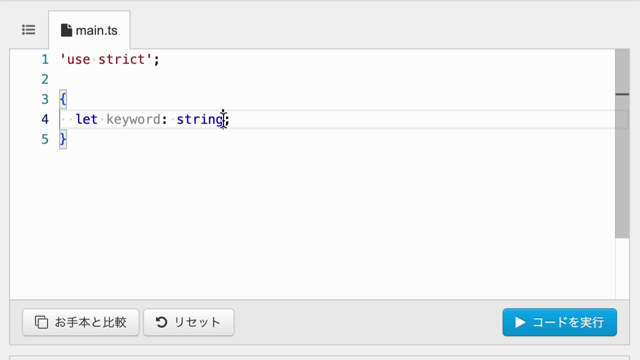Place cursor on 'use strict' string

coord(106,60)
